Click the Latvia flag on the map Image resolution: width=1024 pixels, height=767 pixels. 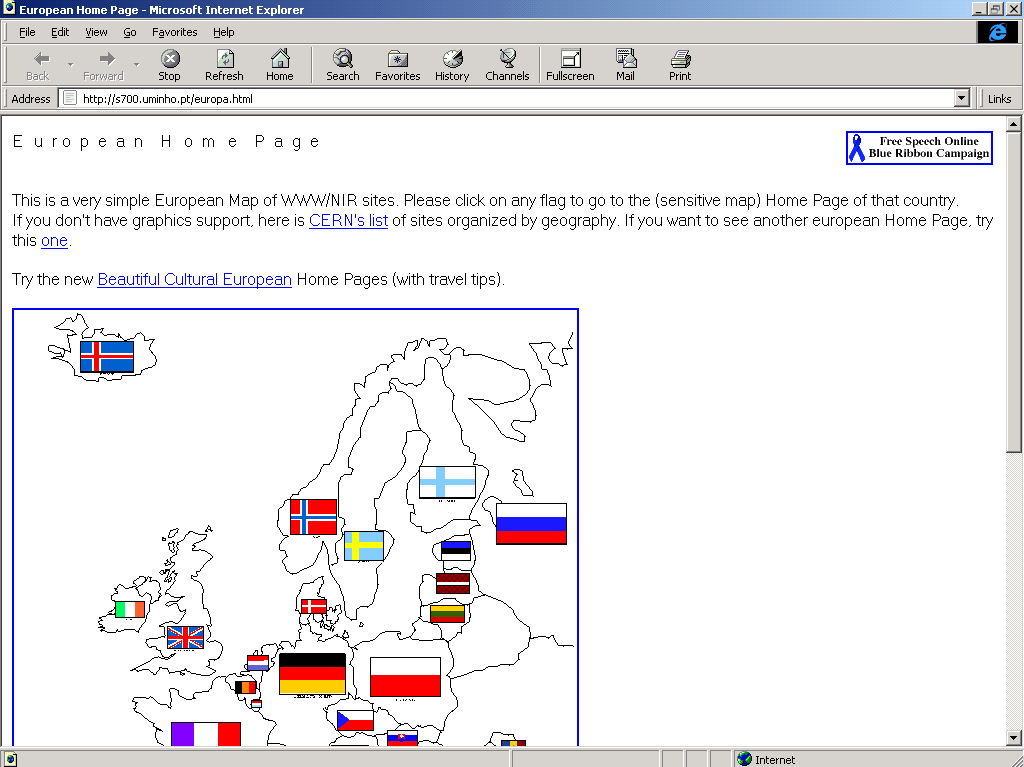click(453, 583)
